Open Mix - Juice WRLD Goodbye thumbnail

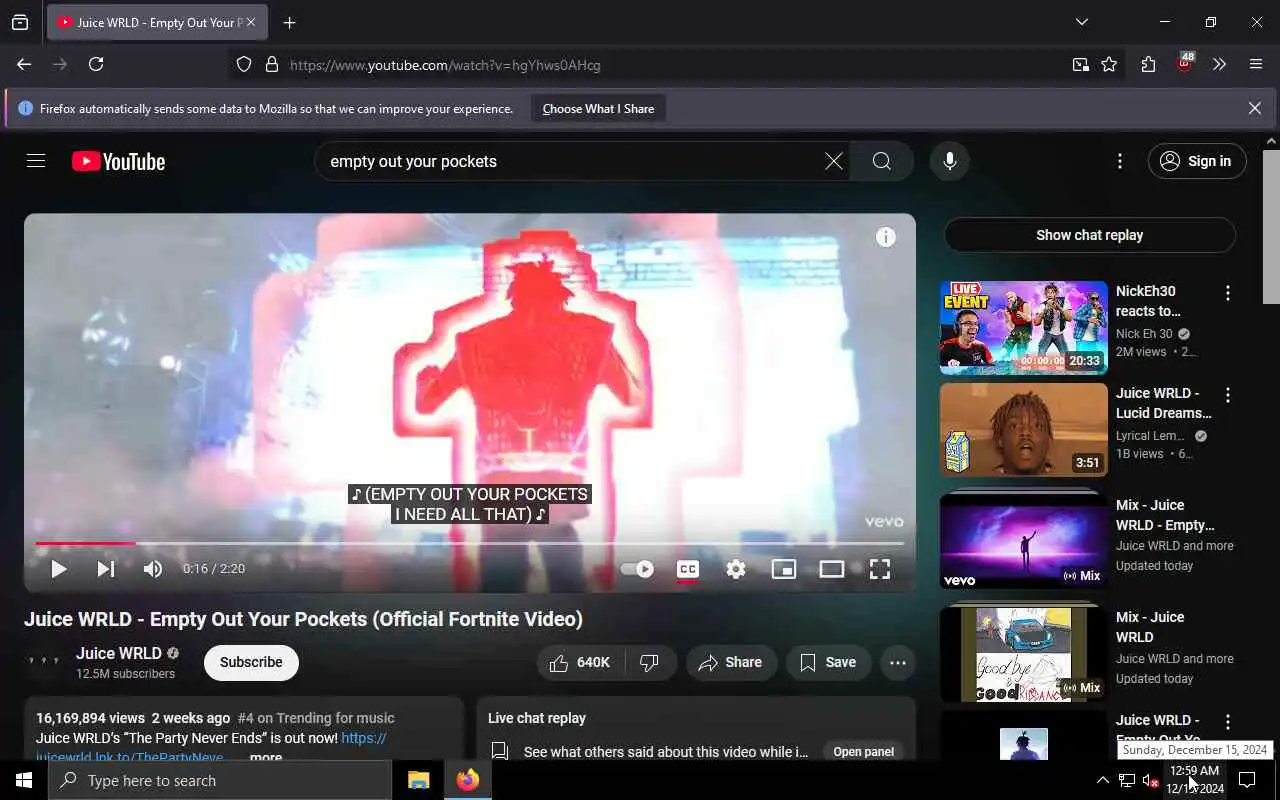pos(1023,653)
